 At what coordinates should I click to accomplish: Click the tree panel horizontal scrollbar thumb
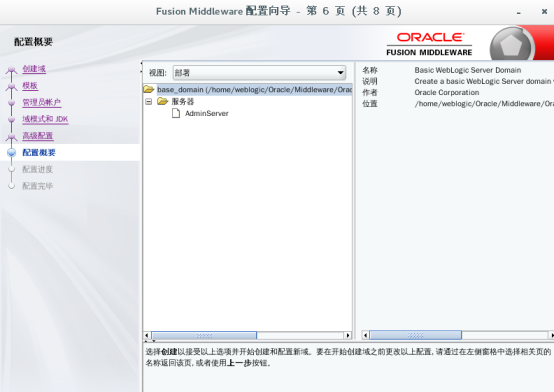[x=204, y=335]
